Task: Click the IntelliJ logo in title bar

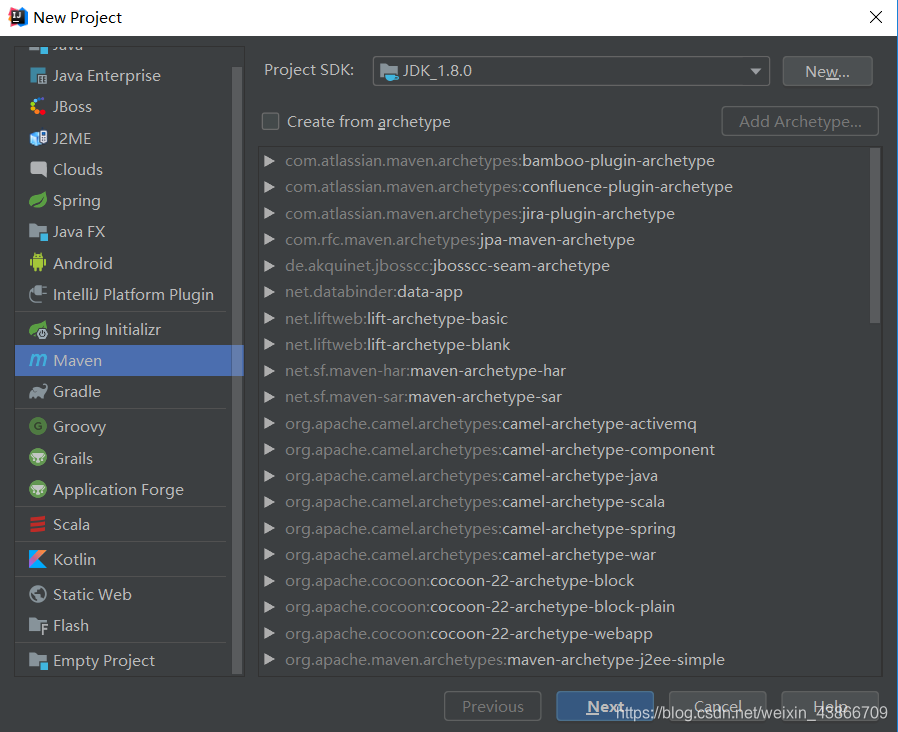Action: [x=18, y=17]
